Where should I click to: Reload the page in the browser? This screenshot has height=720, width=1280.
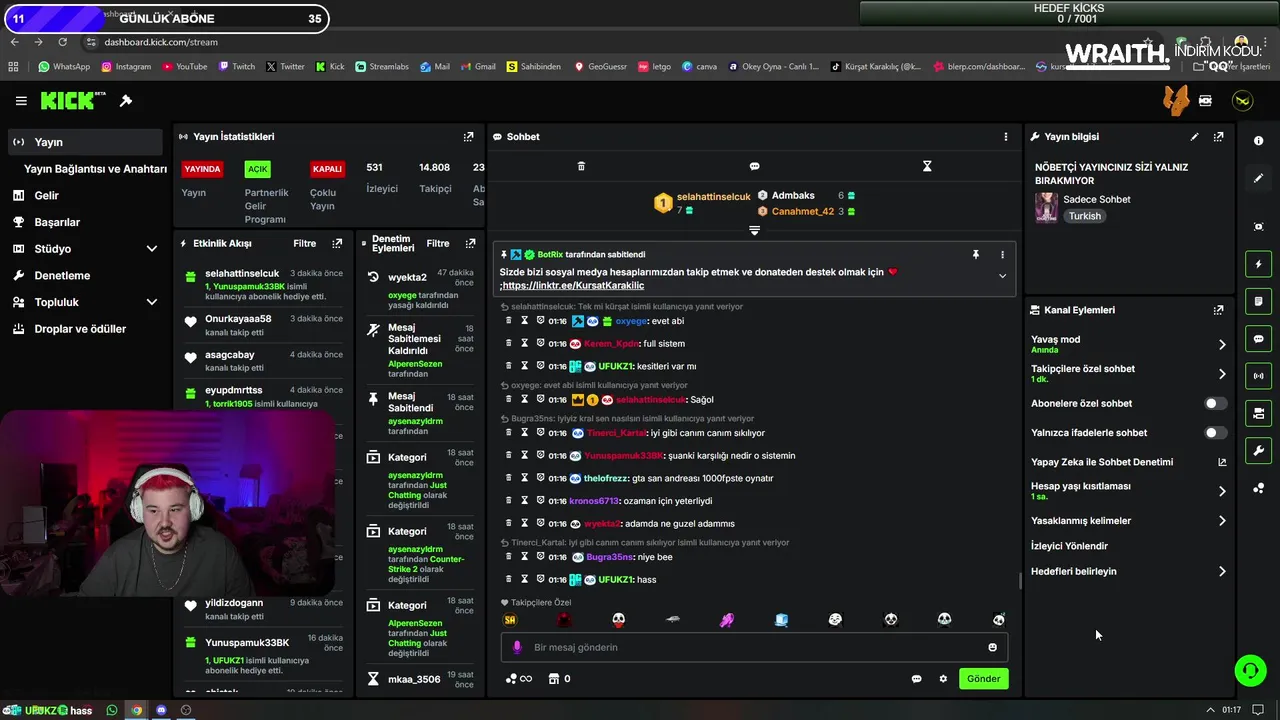(62, 42)
